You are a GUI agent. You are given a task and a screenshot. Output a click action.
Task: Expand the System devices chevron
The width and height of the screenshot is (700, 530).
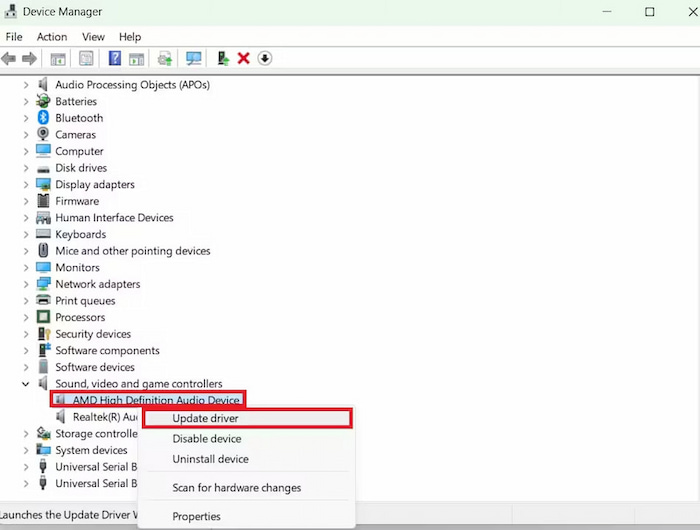[x=26, y=451]
